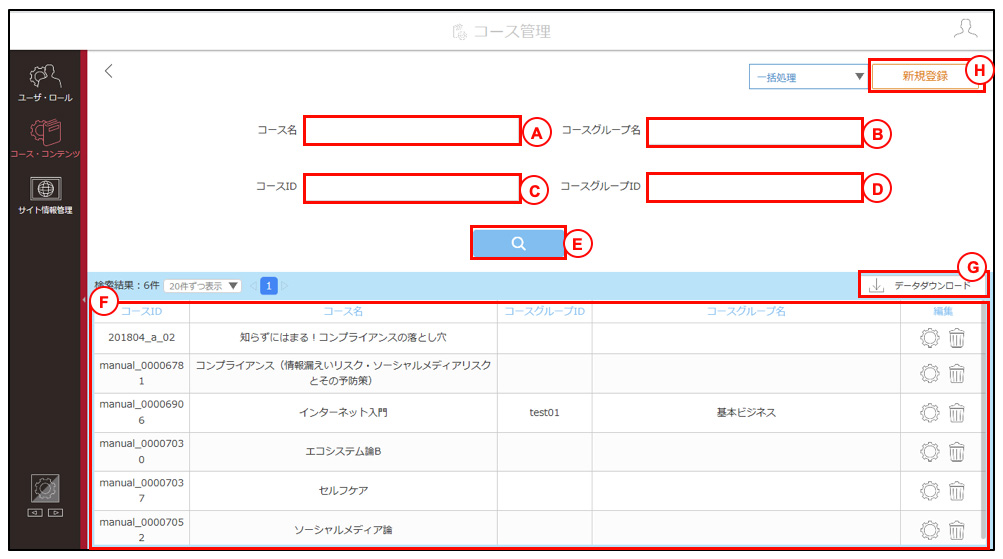The width and height of the screenshot is (1003, 559).
Task: Select the manual_00006906 ID cell
Action: pos(141,413)
